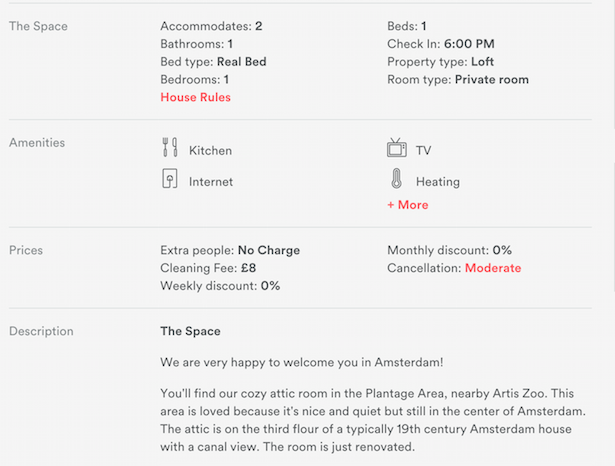Image resolution: width=615 pixels, height=466 pixels.
Task: Click the Heating thermometer icon
Action: [x=397, y=179]
